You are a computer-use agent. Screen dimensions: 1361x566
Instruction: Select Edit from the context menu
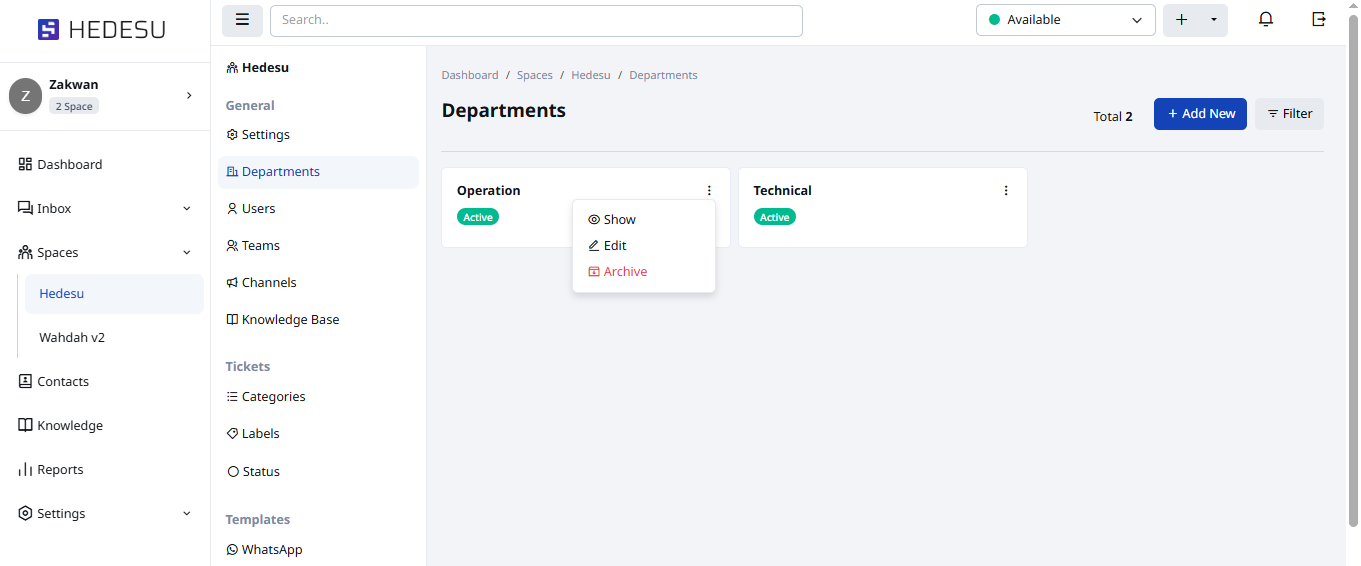click(x=614, y=246)
